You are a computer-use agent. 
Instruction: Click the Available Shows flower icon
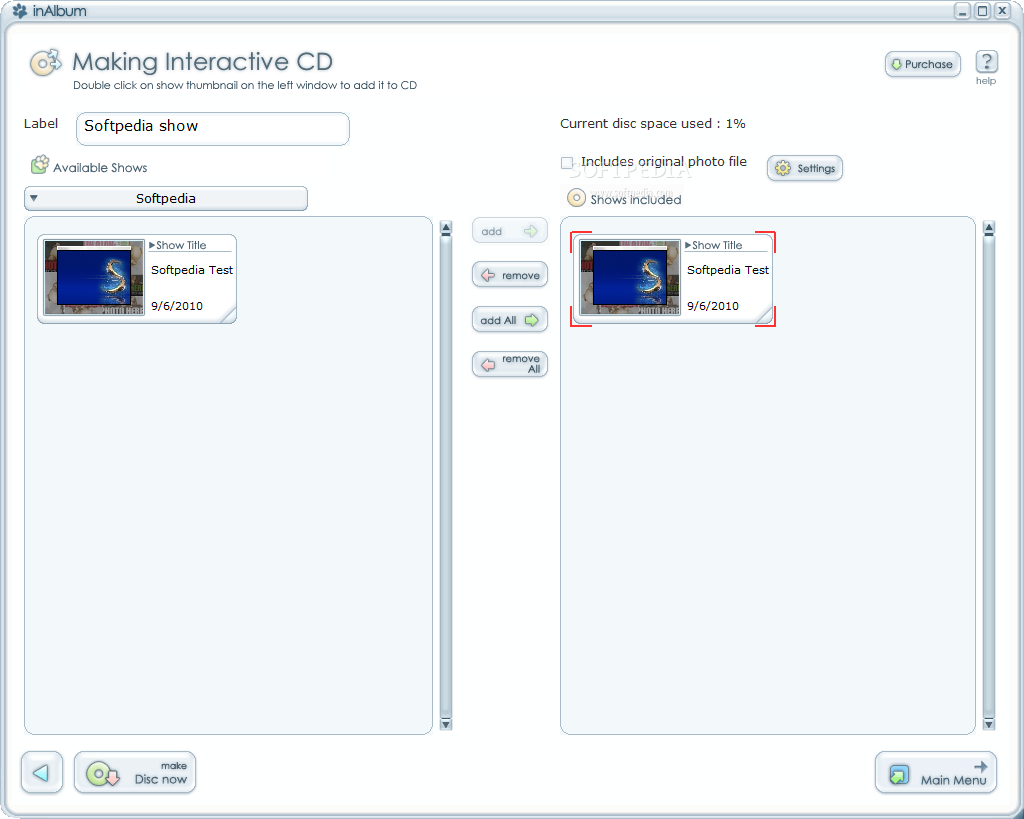40,165
